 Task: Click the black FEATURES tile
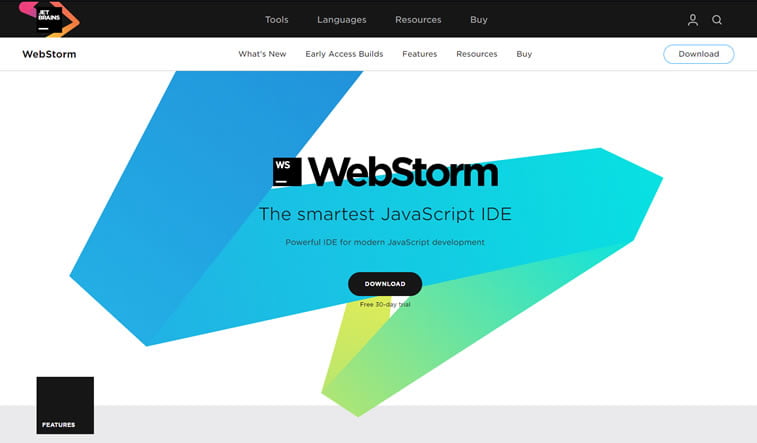pyautogui.click(x=65, y=405)
